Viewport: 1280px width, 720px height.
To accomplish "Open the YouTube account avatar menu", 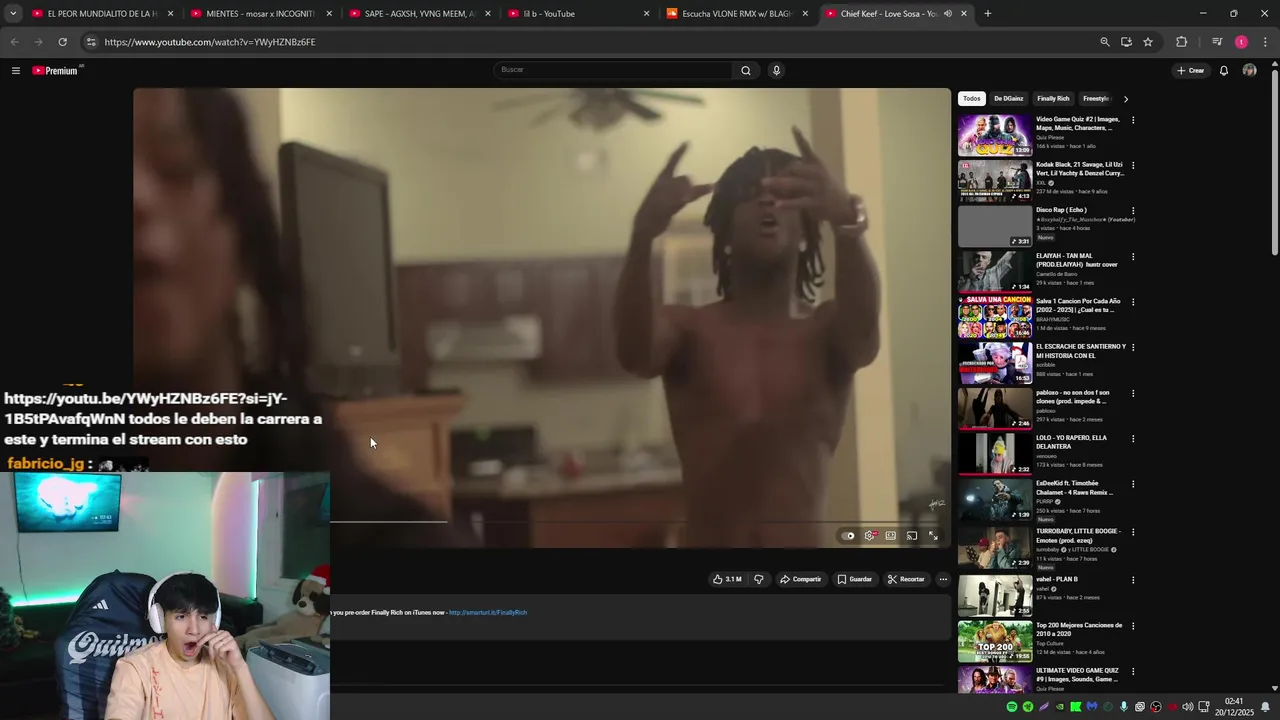I will coord(1249,70).
